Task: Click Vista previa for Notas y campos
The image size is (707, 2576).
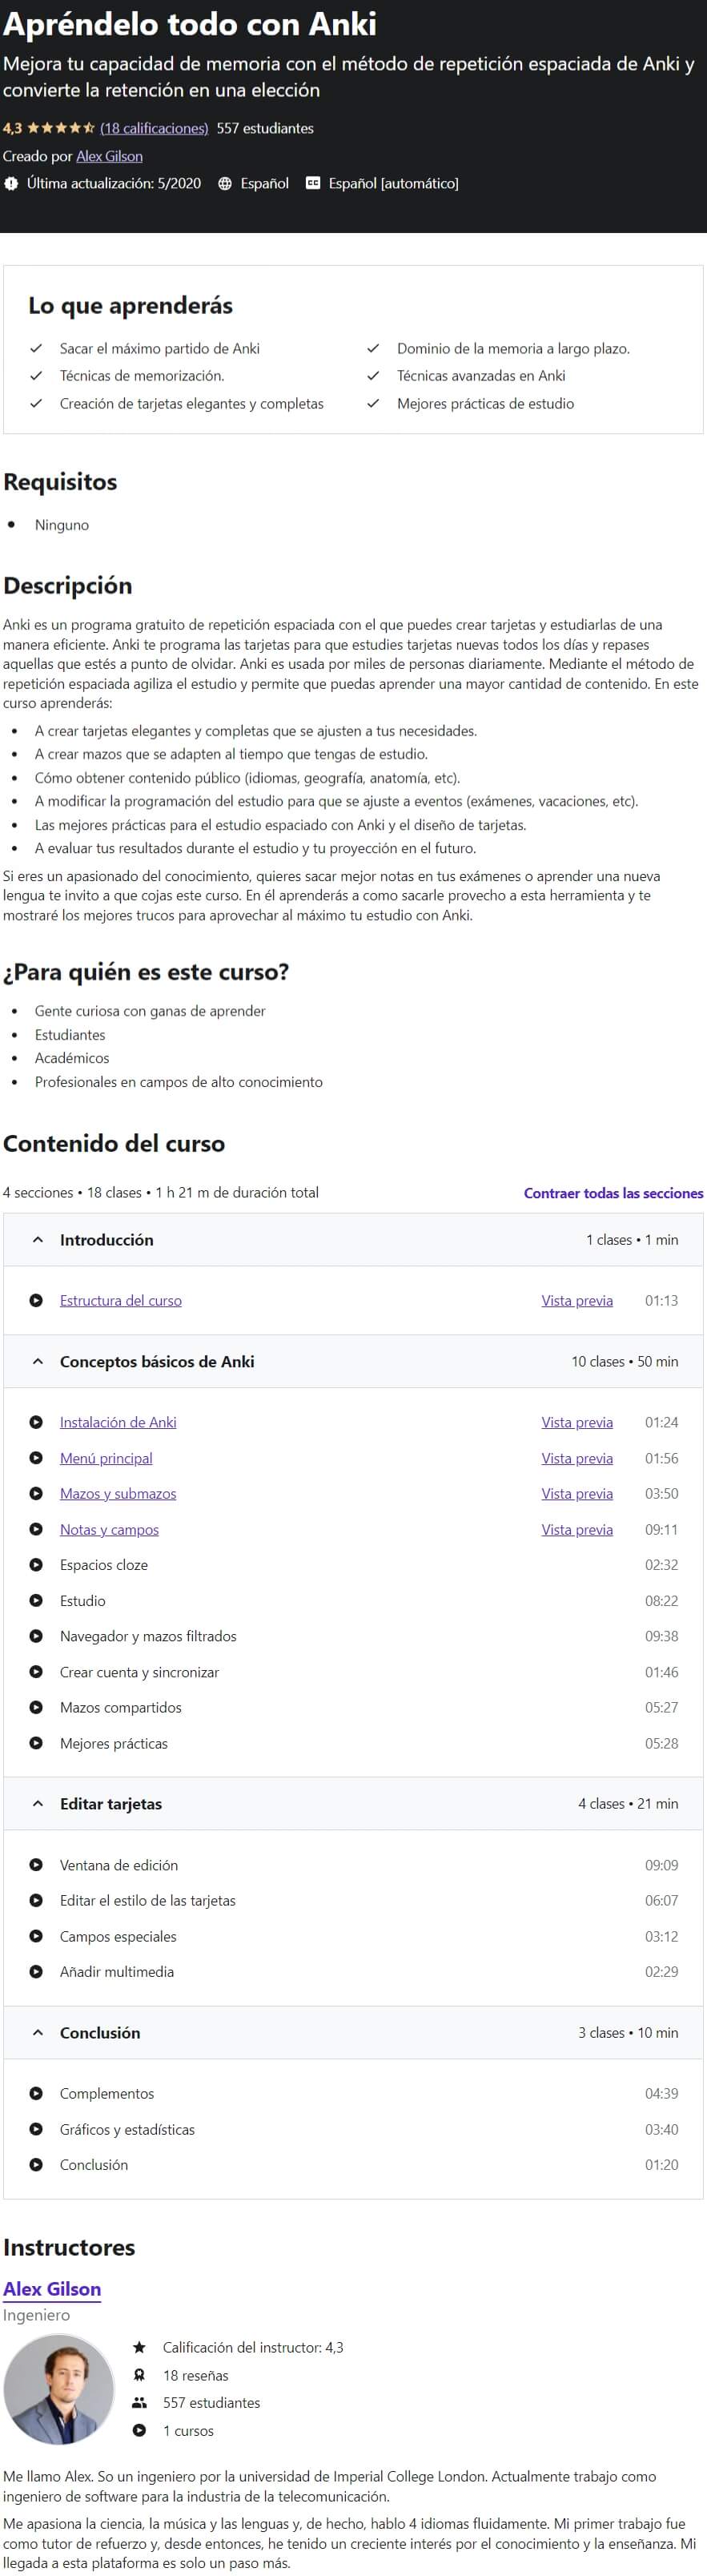Action: (577, 1529)
